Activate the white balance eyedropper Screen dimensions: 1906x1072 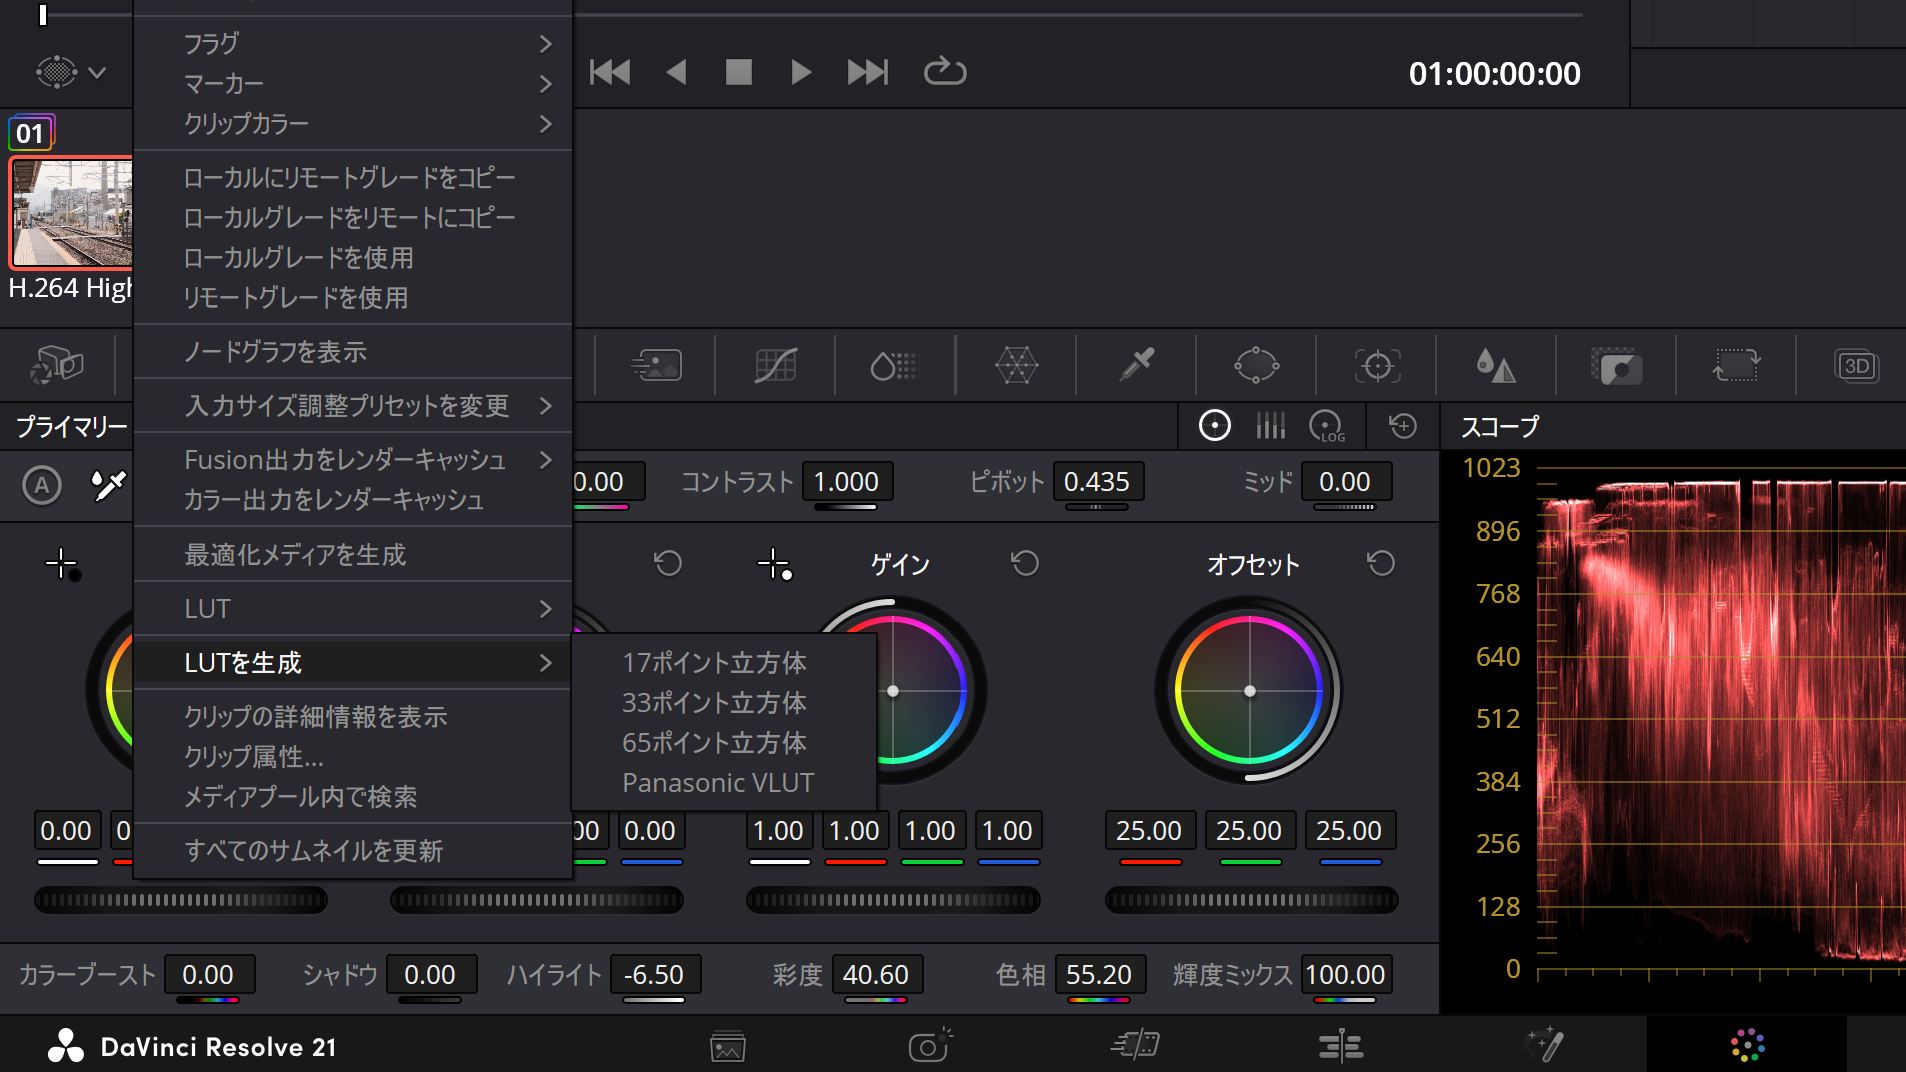coord(108,486)
